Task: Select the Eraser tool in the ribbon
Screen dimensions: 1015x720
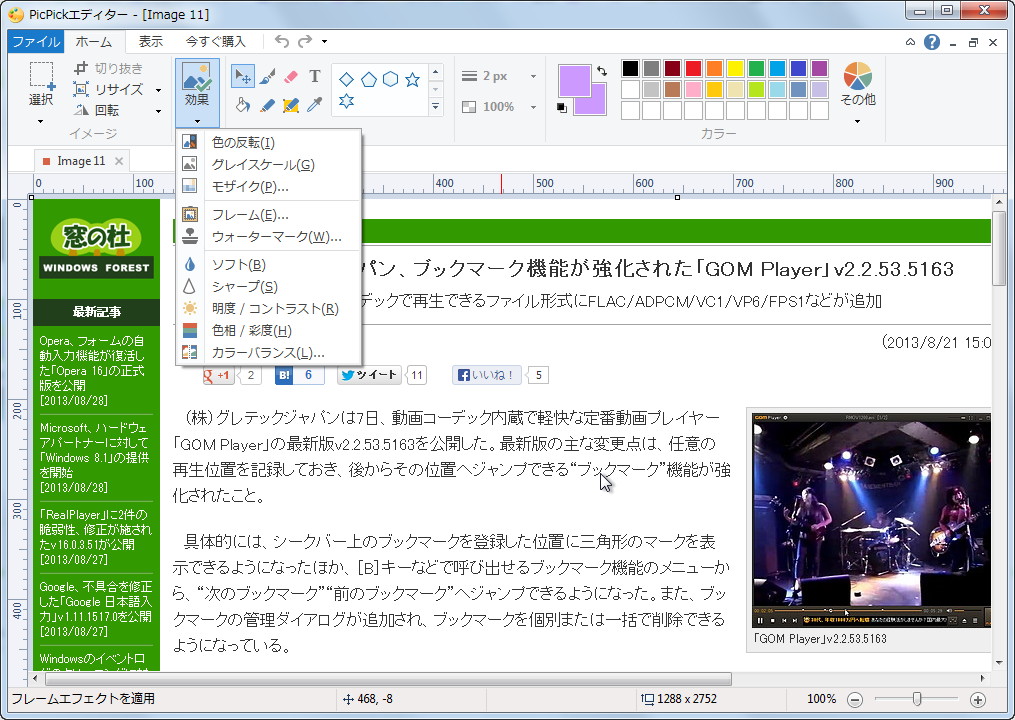Action: click(291, 76)
